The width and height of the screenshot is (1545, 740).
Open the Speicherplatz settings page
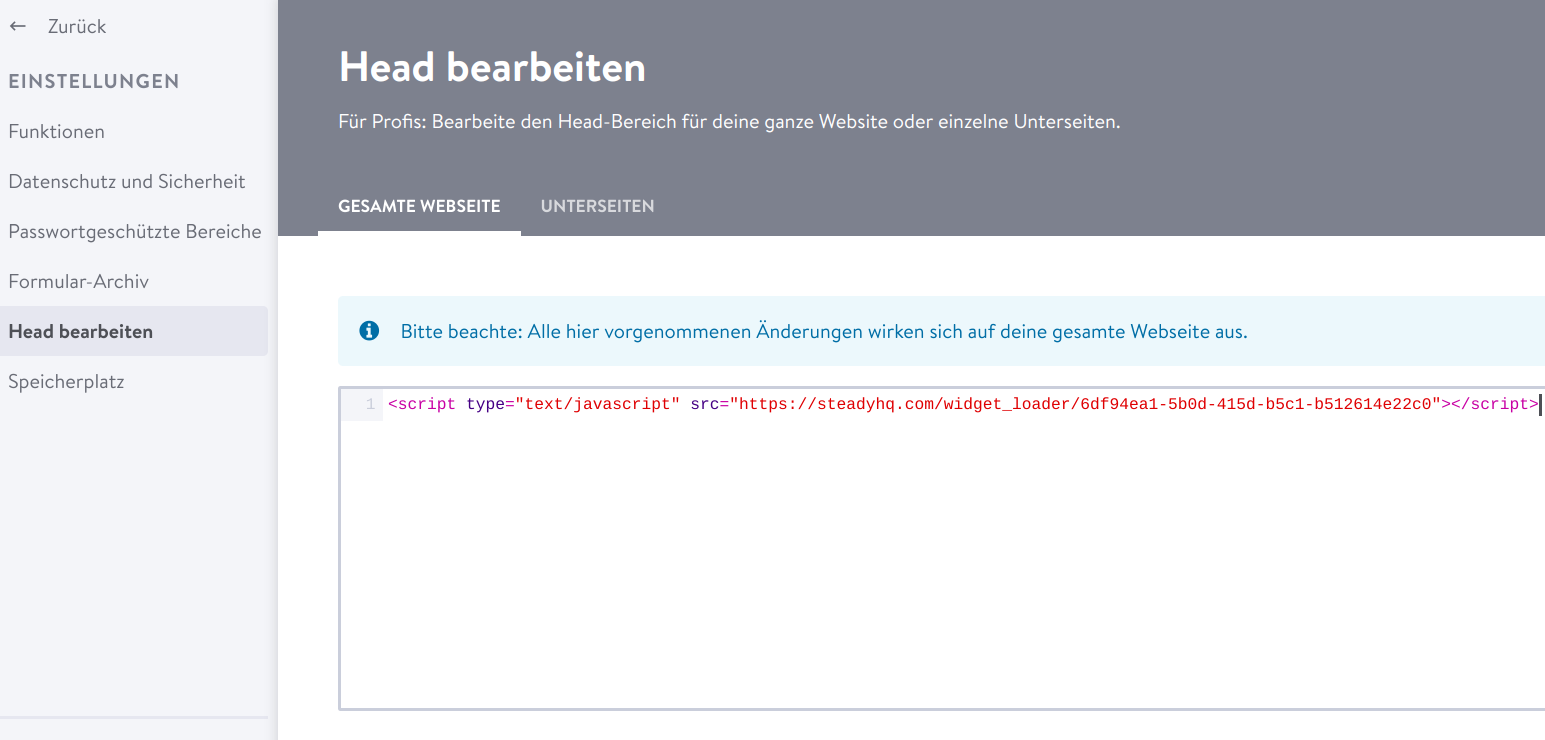point(66,382)
